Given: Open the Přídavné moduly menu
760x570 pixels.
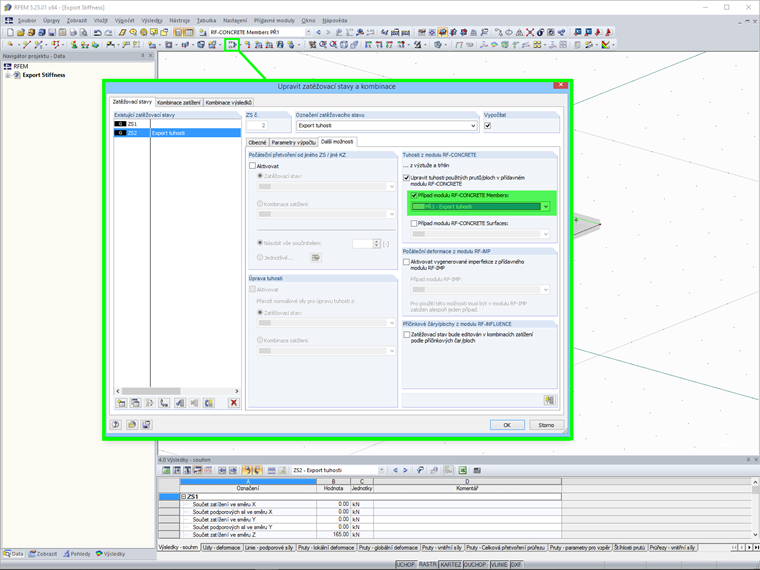Looking at the screenshot, I should 274,20.
